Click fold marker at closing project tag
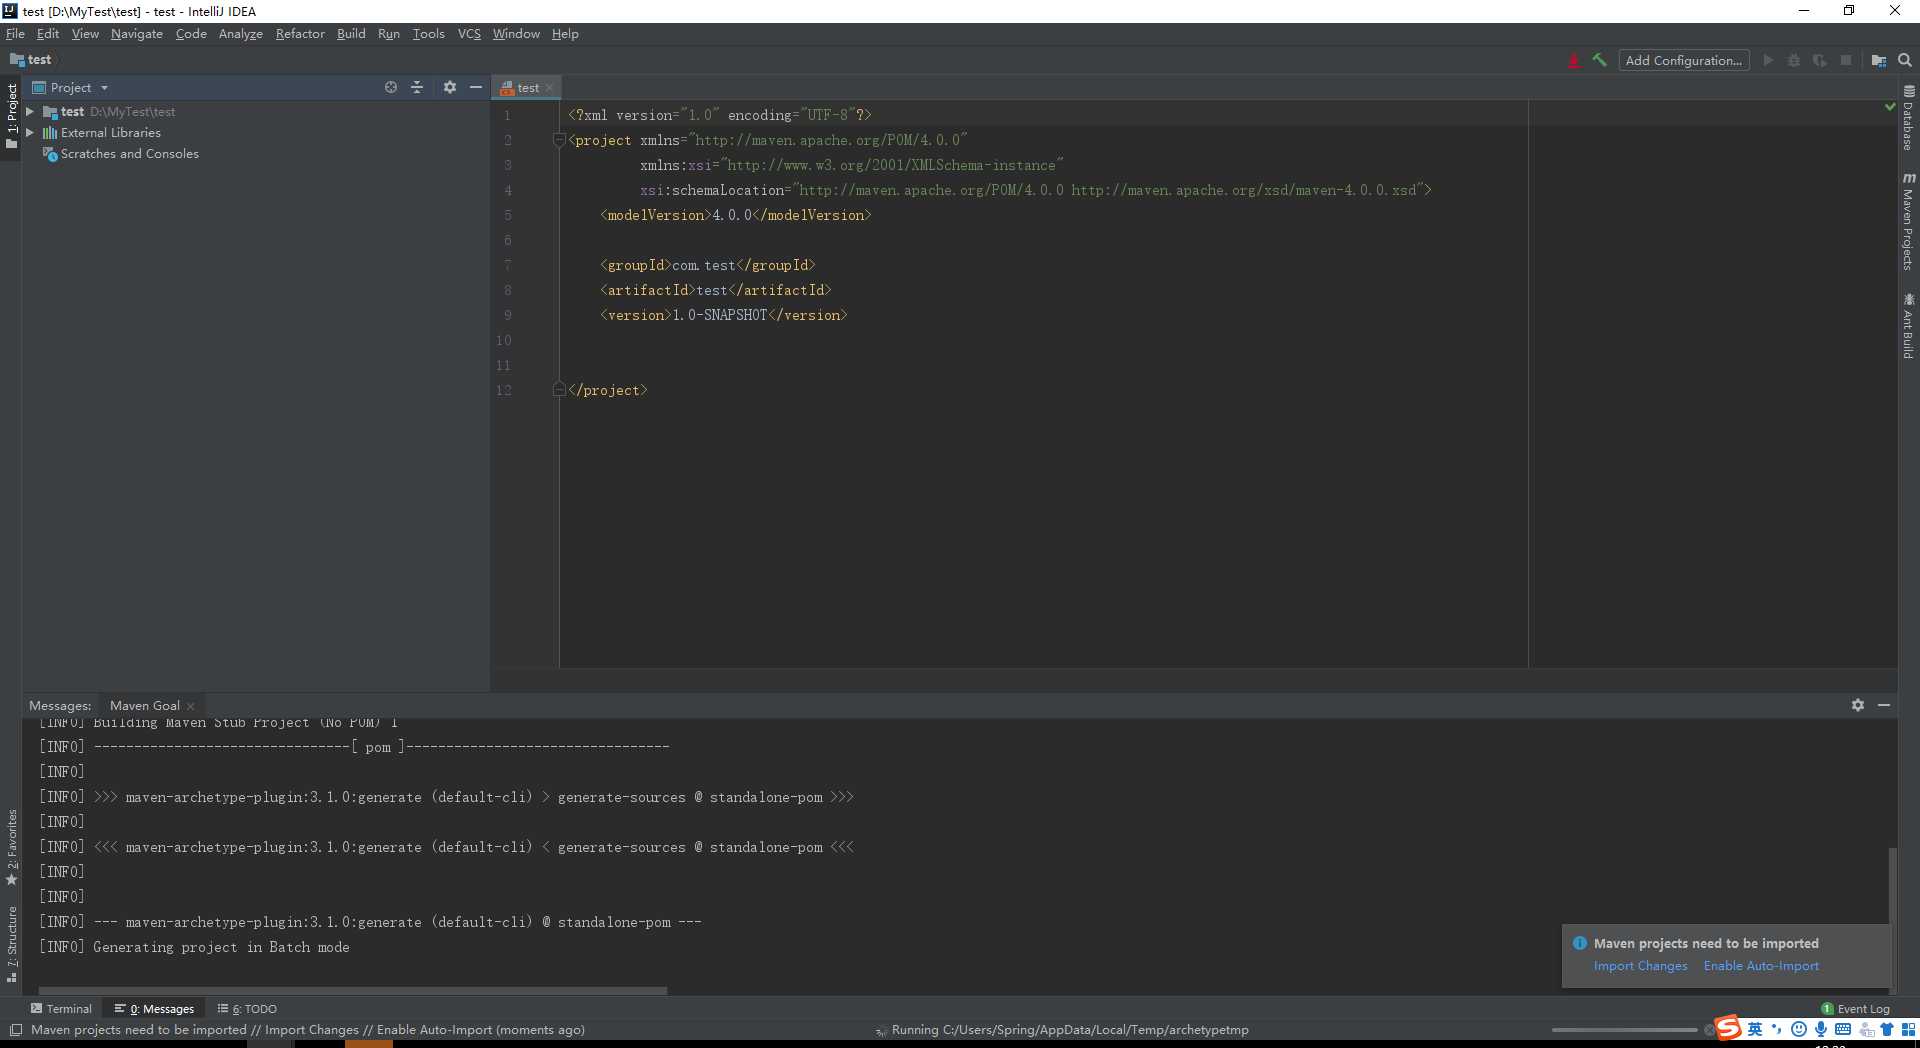The image size is (1920, 1048). [559, 390]
